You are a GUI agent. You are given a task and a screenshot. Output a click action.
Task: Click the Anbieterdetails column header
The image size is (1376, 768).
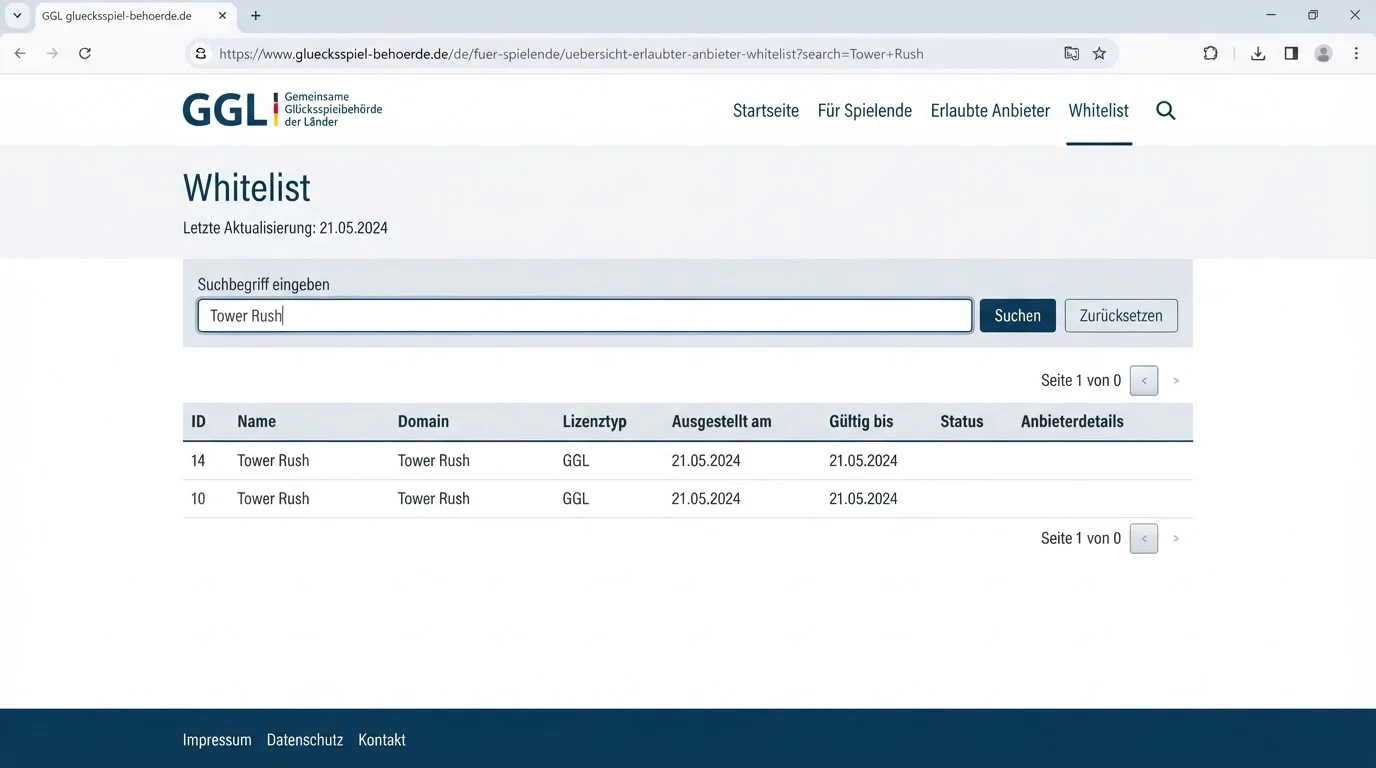[1072, 422]
